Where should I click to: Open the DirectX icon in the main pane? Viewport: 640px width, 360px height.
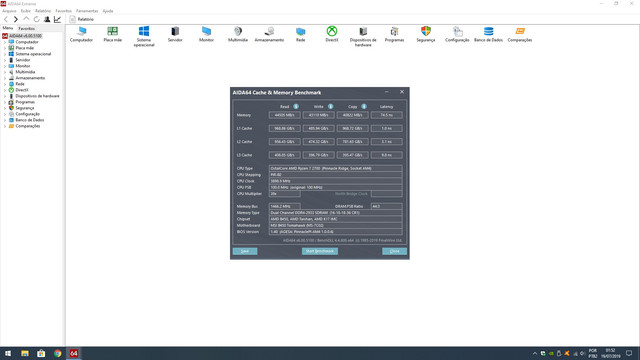coord(332,34)
